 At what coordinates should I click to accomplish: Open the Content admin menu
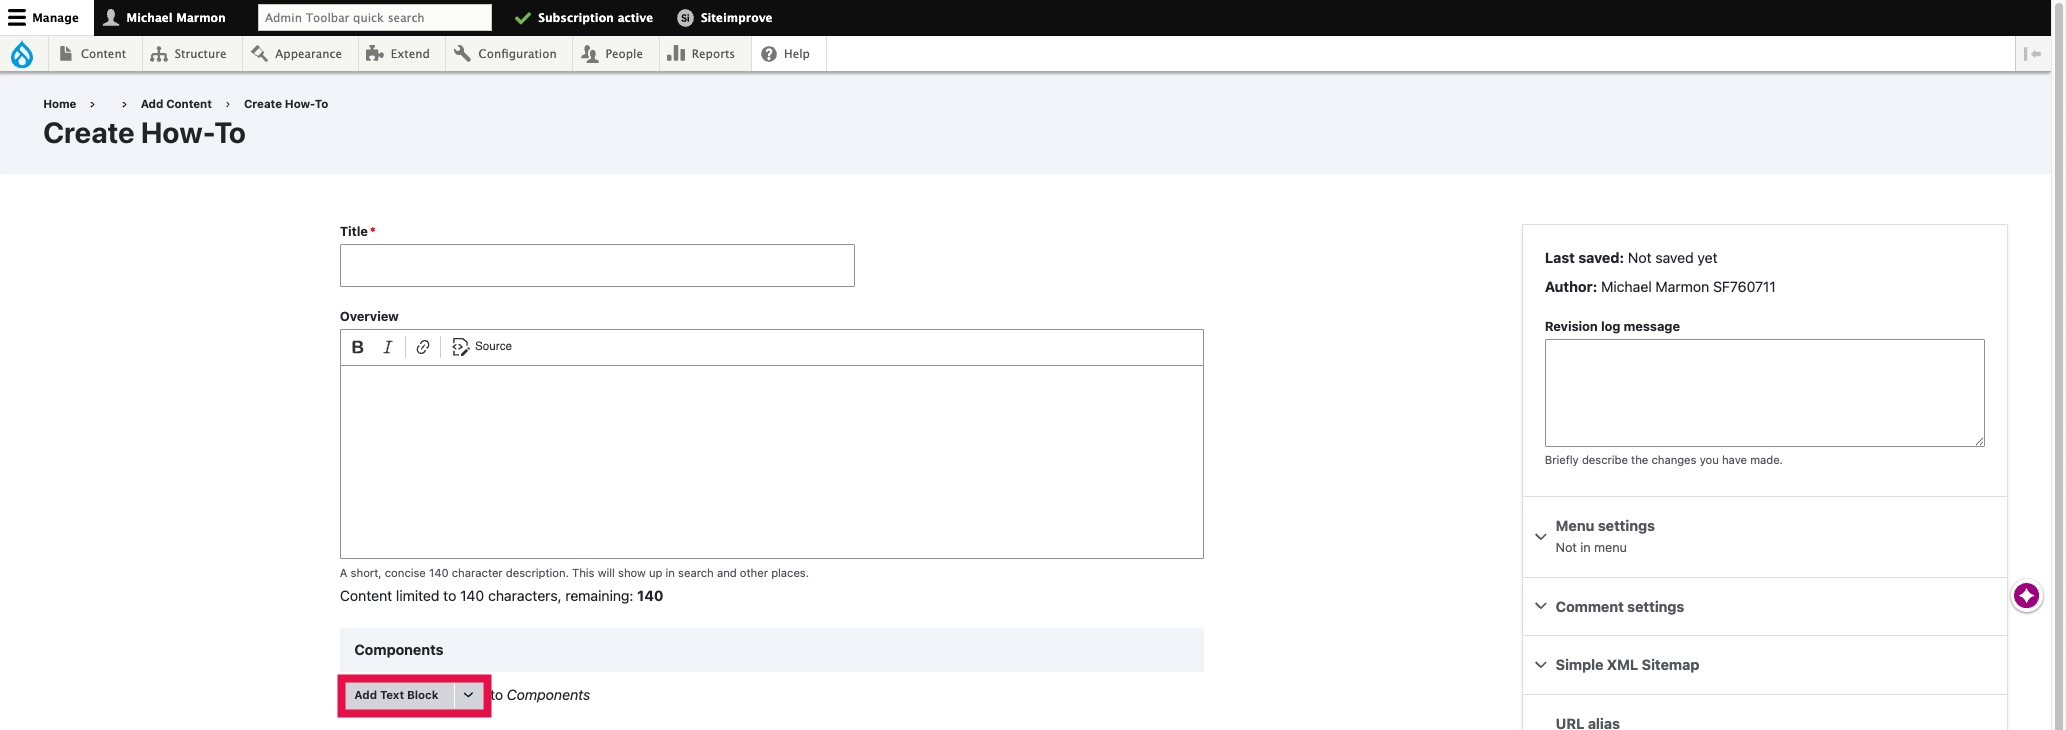click(93, 54)
